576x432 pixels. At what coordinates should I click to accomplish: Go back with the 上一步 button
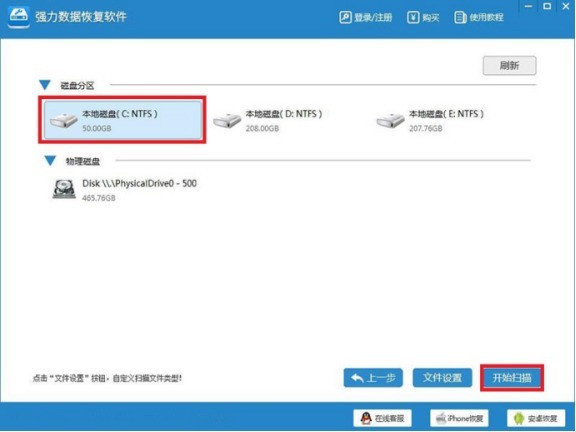[373, 378]
